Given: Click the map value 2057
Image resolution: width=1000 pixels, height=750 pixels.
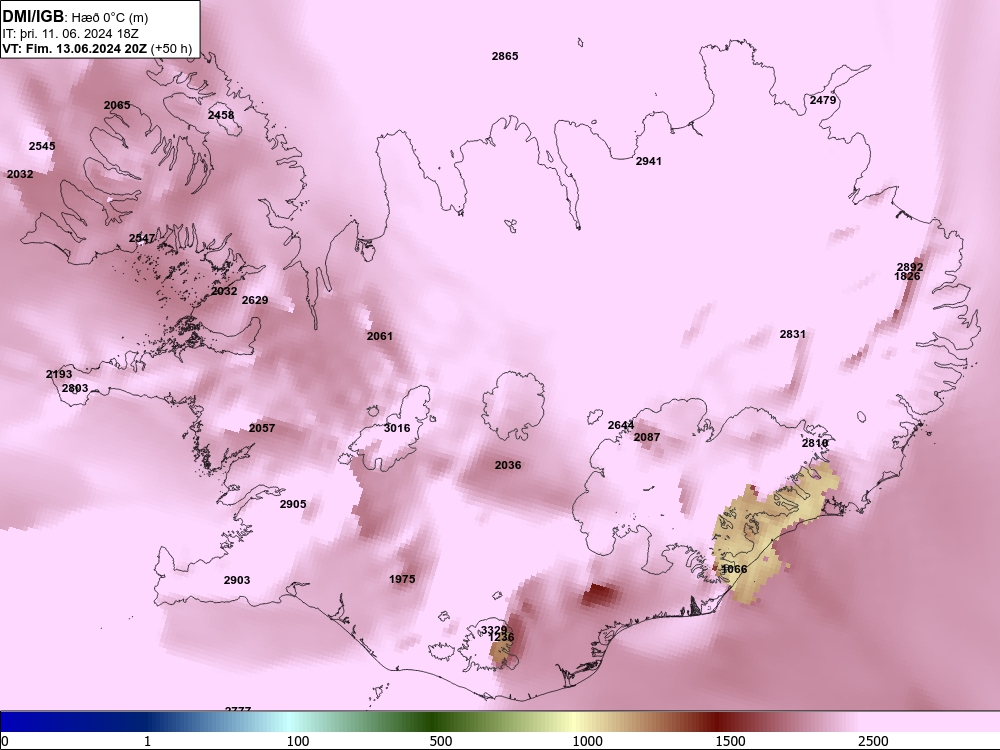Looking at the screenshot, I should 261,428.
